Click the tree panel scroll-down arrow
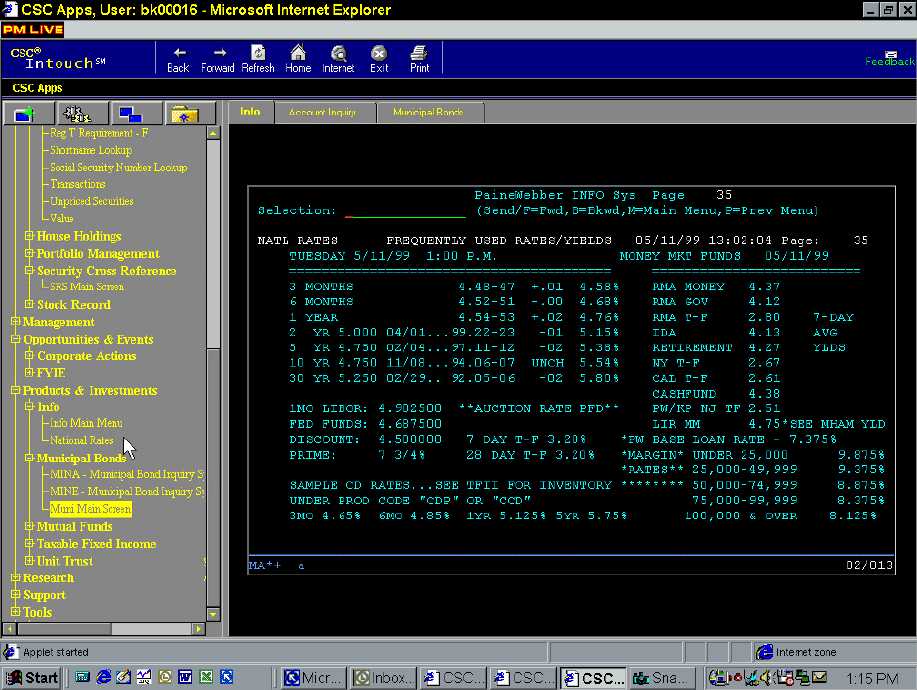Screen dimensions: 917x690 213,615
